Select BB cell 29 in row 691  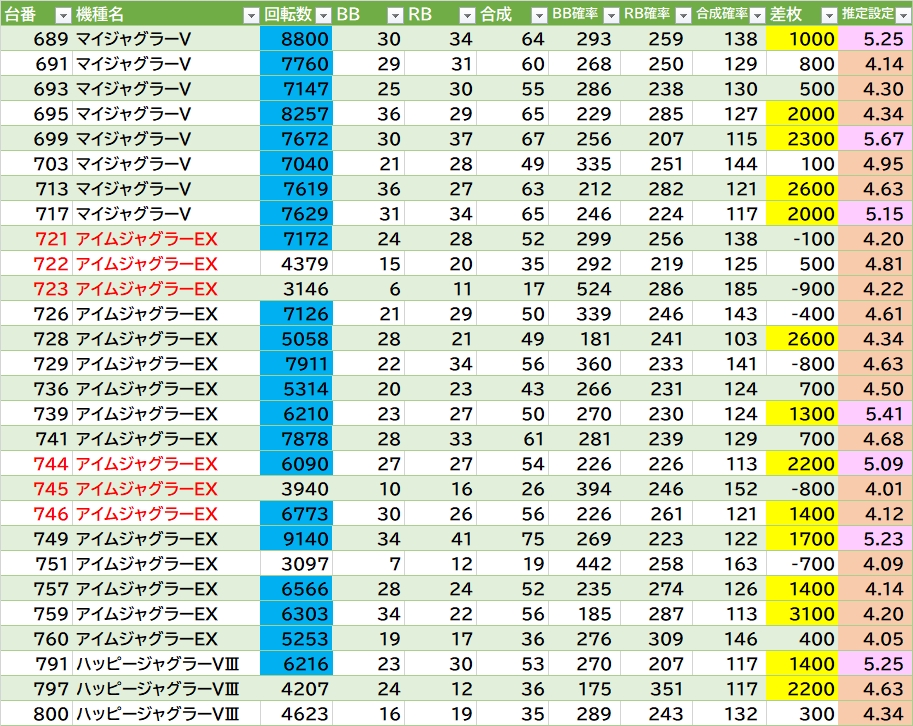[x=368, y=64]
